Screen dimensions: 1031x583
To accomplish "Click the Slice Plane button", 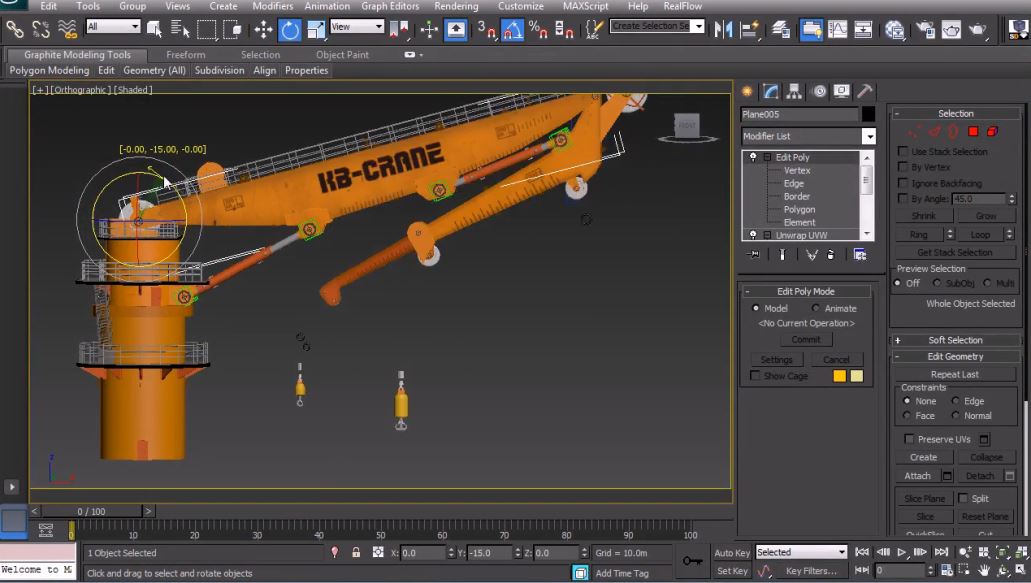I will (x=924, y=498).
